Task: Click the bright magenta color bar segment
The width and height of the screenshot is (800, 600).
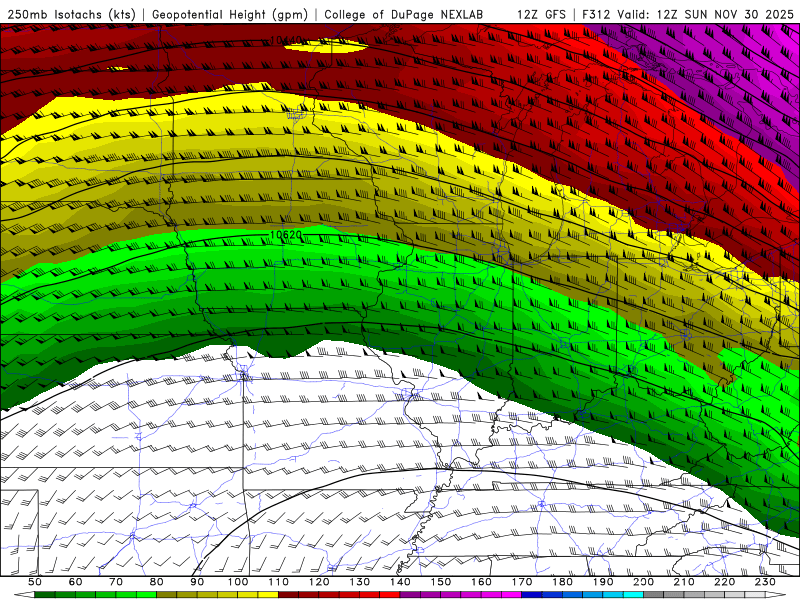Action: coord(512,595)
